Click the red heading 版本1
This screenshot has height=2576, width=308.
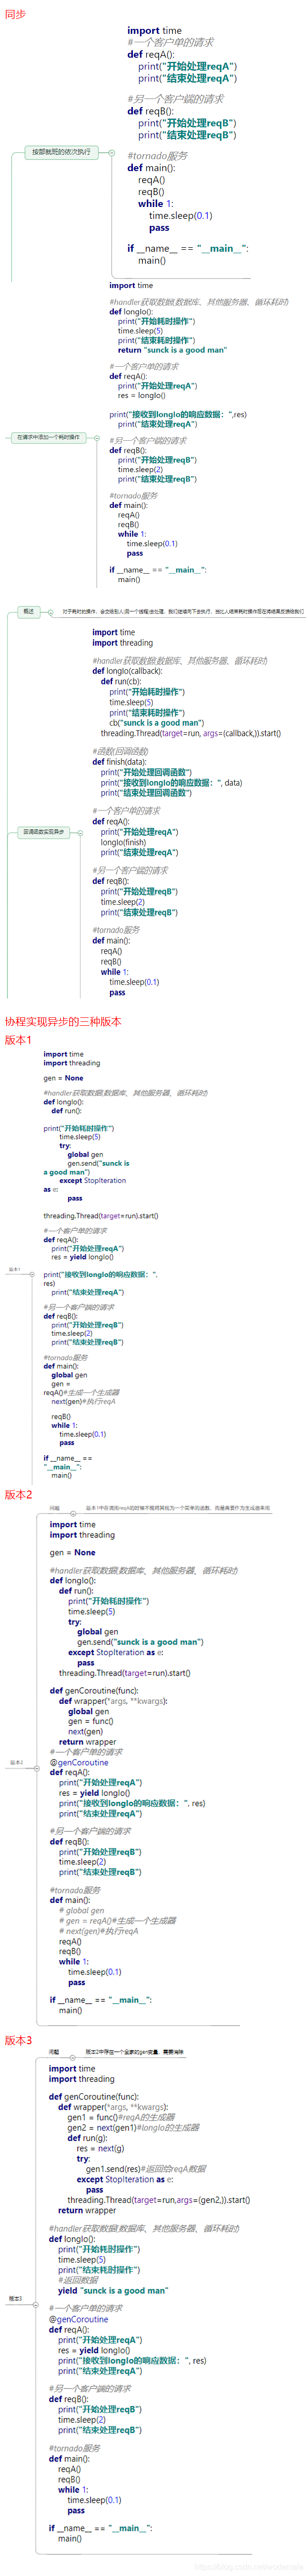pyautogui.click(x=18, y=1040)
